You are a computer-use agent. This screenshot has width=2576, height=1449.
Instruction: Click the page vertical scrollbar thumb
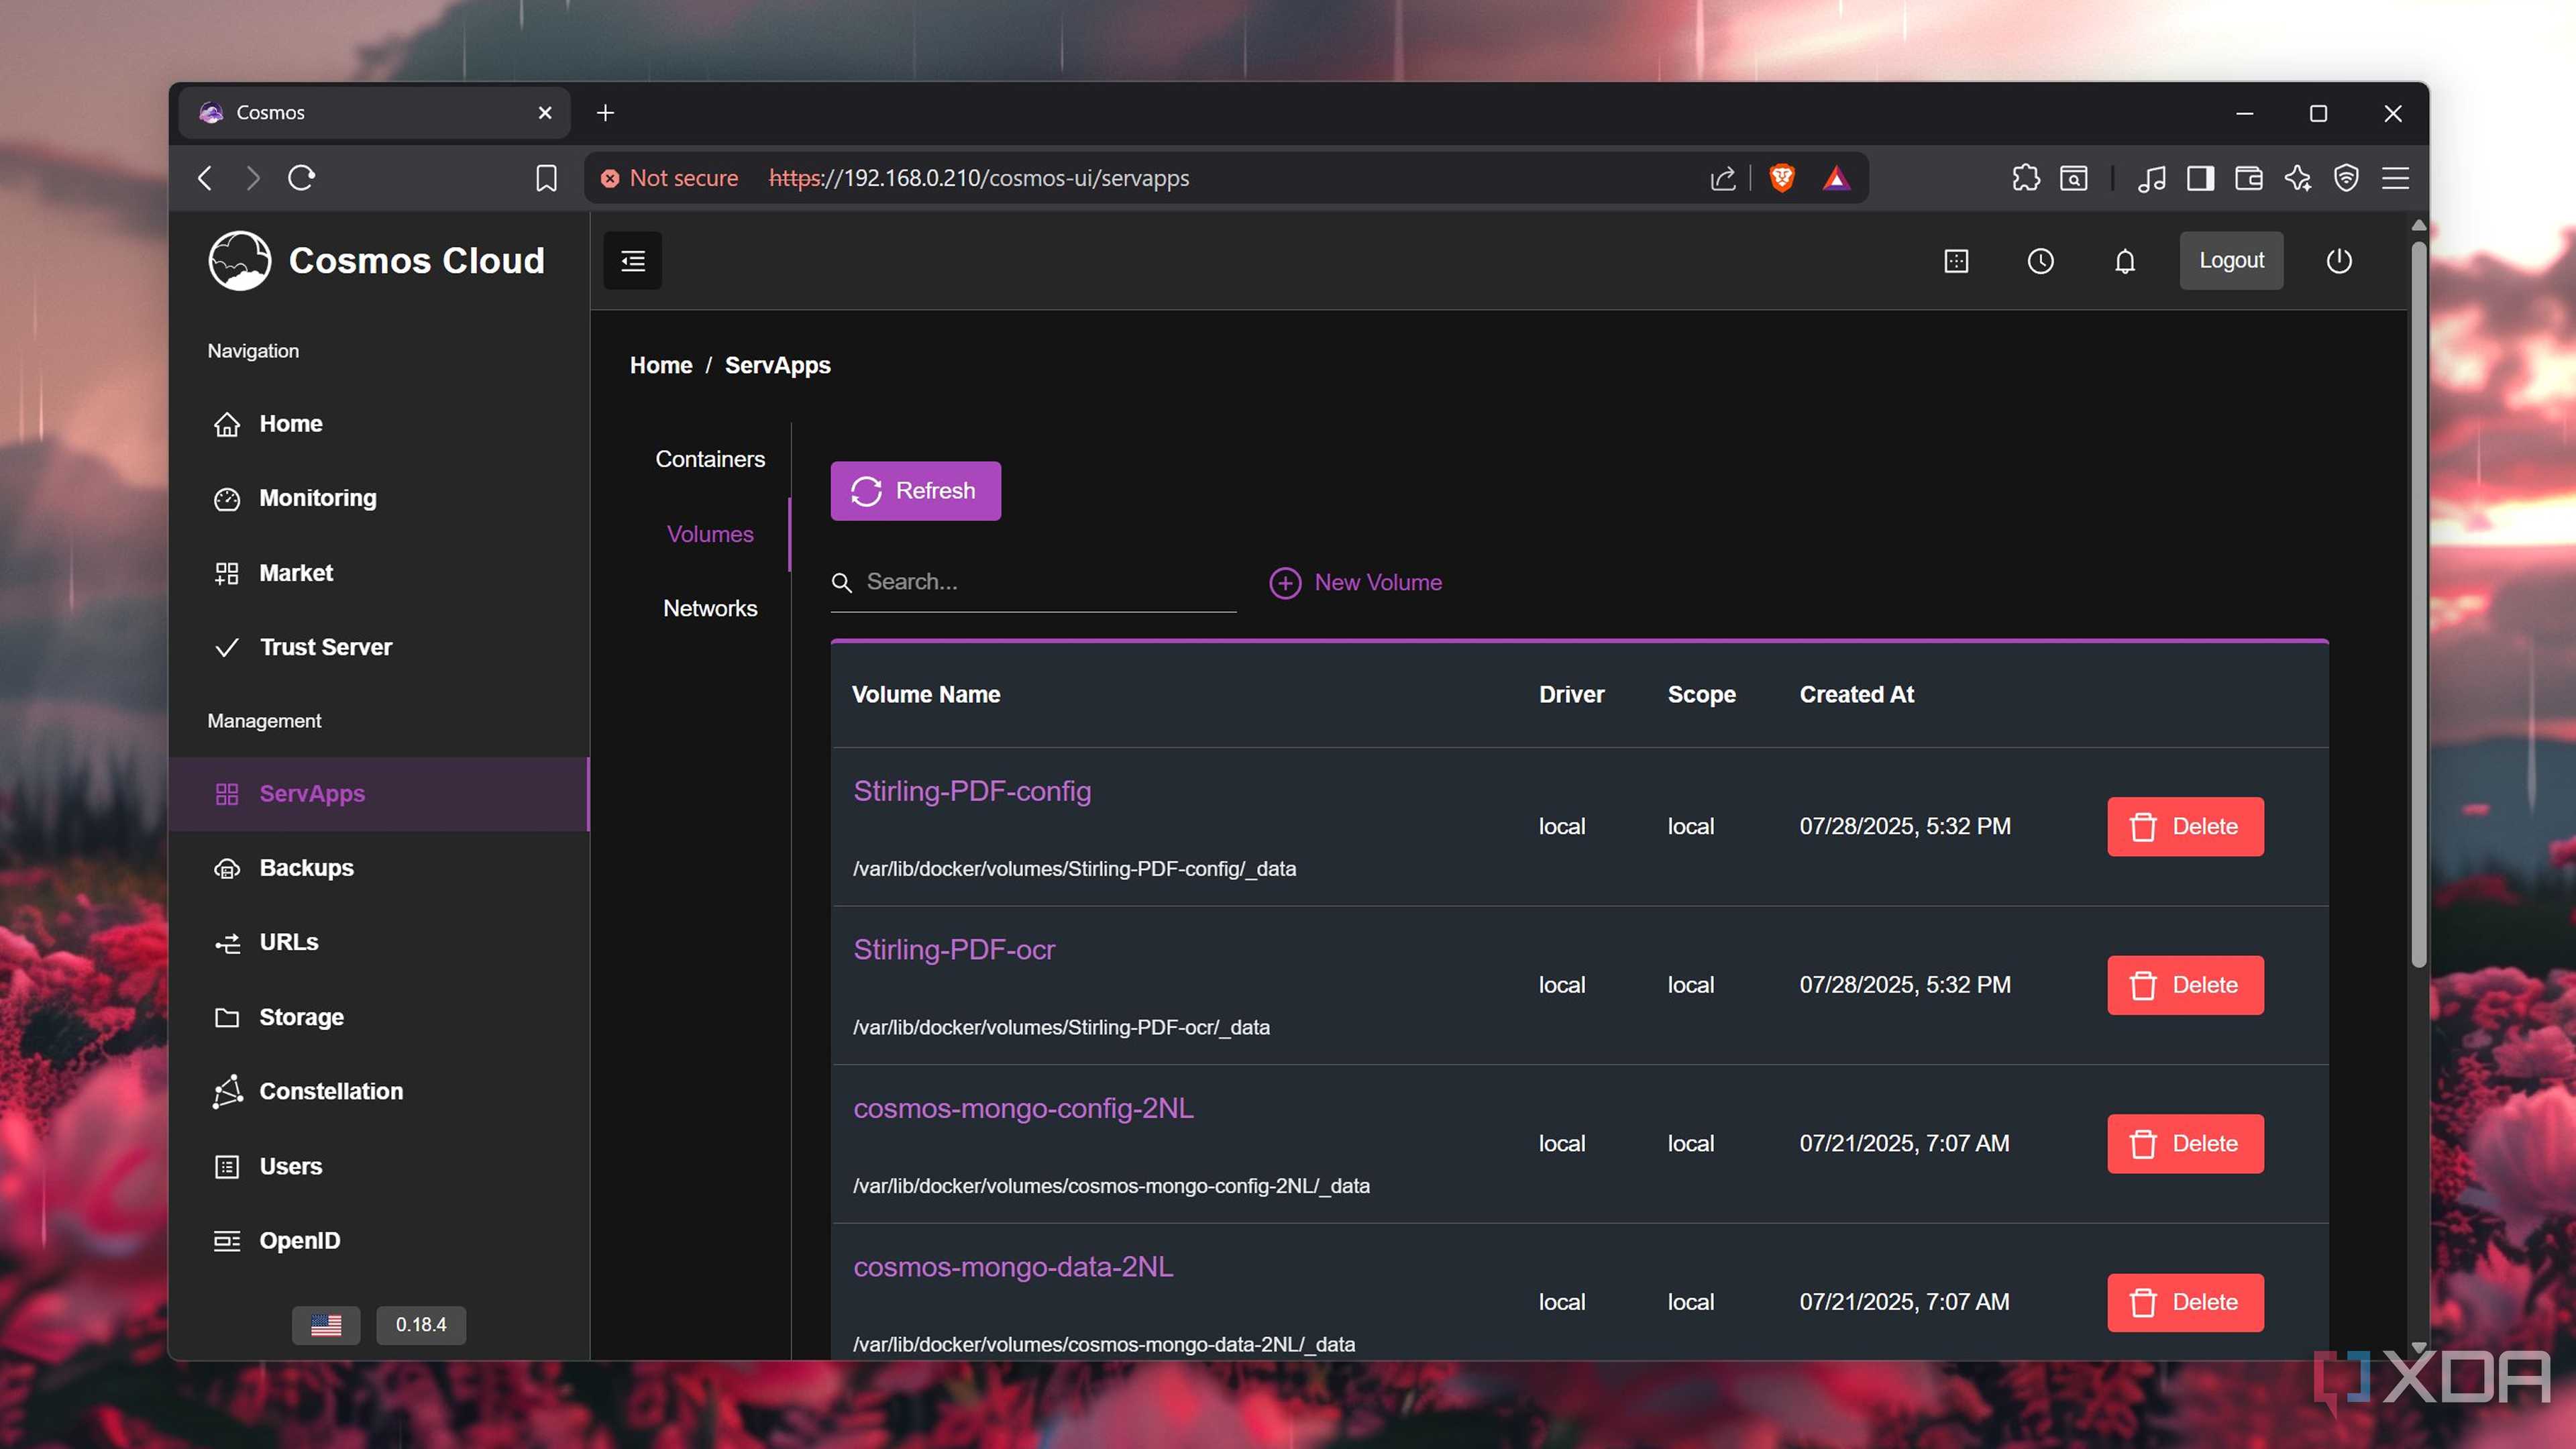pyautogui.click(x=2418, y=600)
